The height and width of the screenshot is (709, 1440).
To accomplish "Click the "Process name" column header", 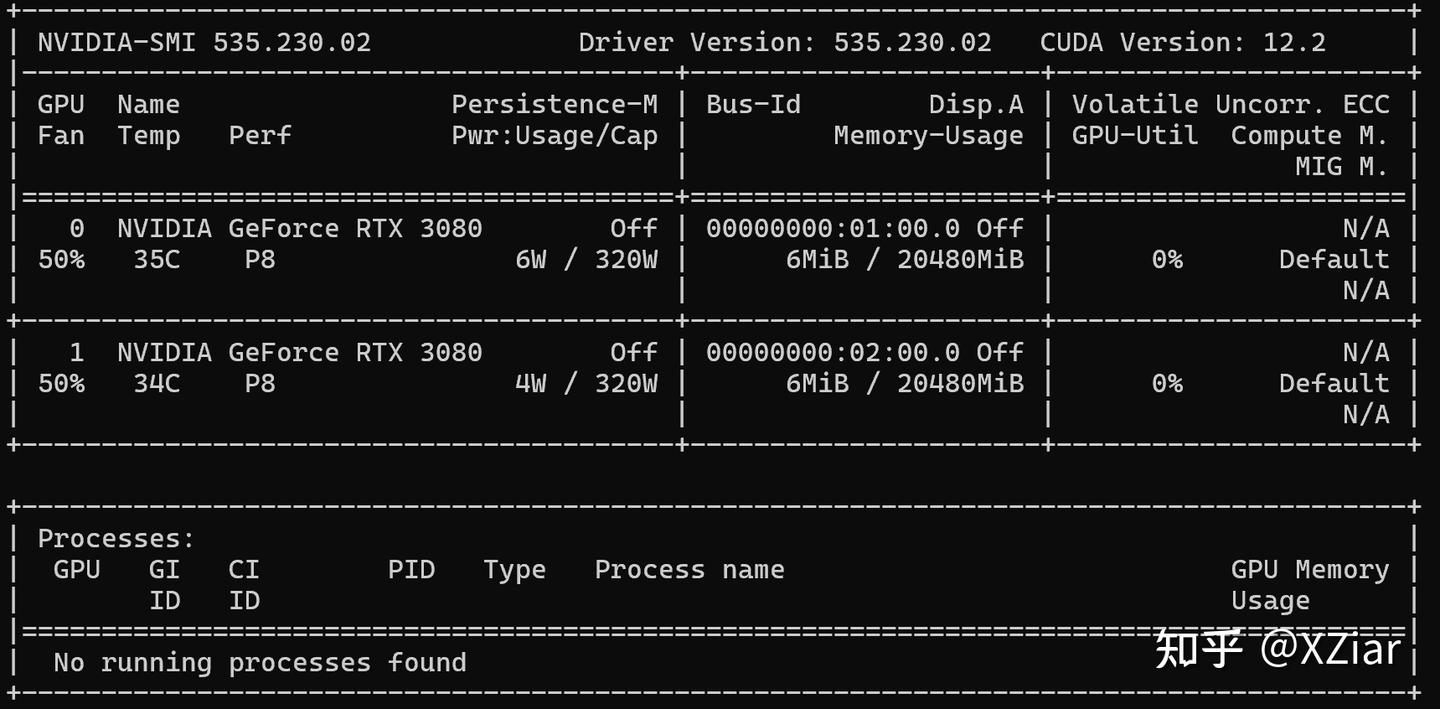I will [690, 569].
